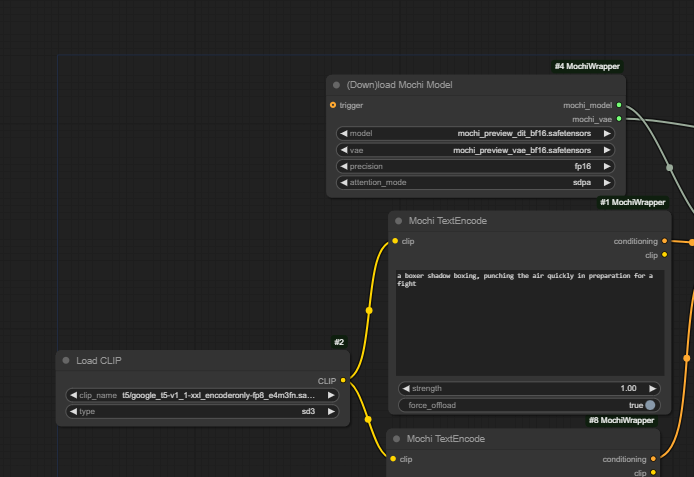Click the conditioning output of upper TextEncode
694x477 pixels.
point(664,241)
